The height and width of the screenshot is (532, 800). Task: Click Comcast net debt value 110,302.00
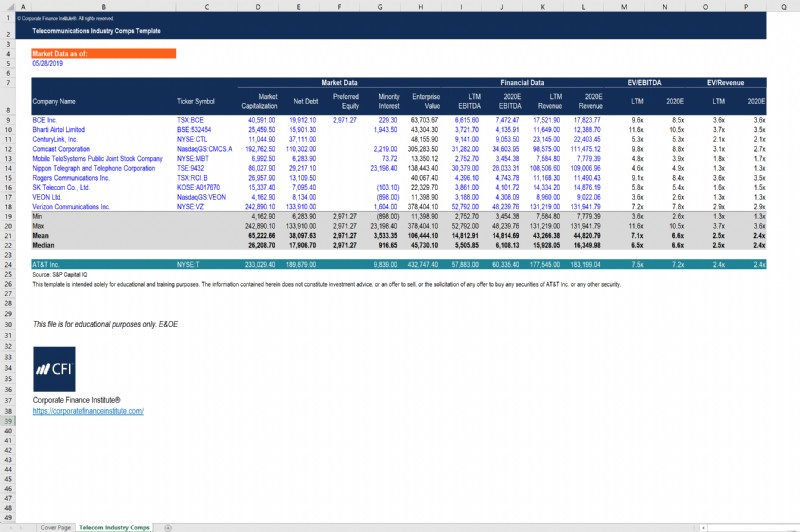301,149
